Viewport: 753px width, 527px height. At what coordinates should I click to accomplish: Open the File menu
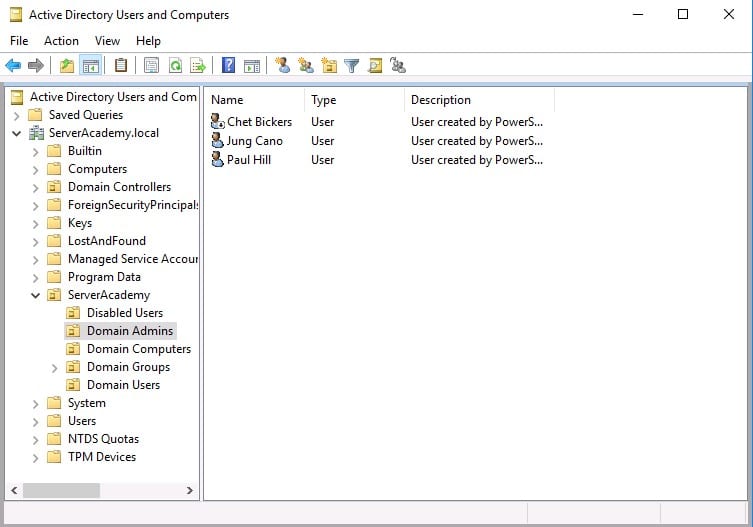pos(19,41)
